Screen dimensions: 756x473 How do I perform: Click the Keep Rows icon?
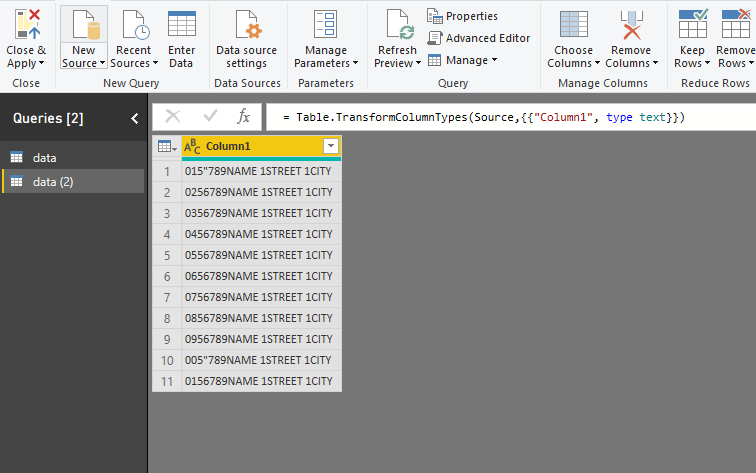693,23
